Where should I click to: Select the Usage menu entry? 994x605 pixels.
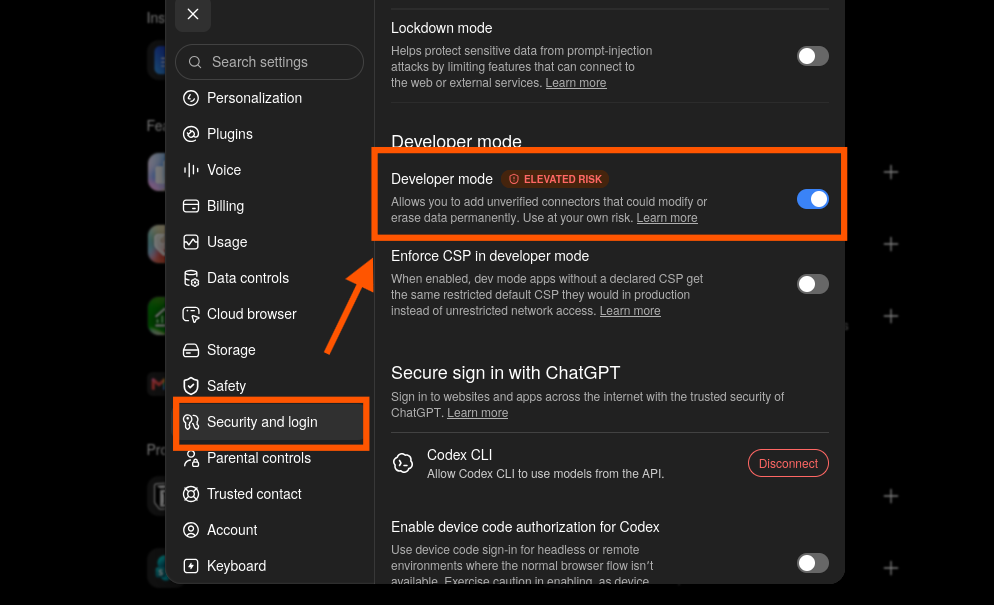pyautogui.click(x=269, y=242)
